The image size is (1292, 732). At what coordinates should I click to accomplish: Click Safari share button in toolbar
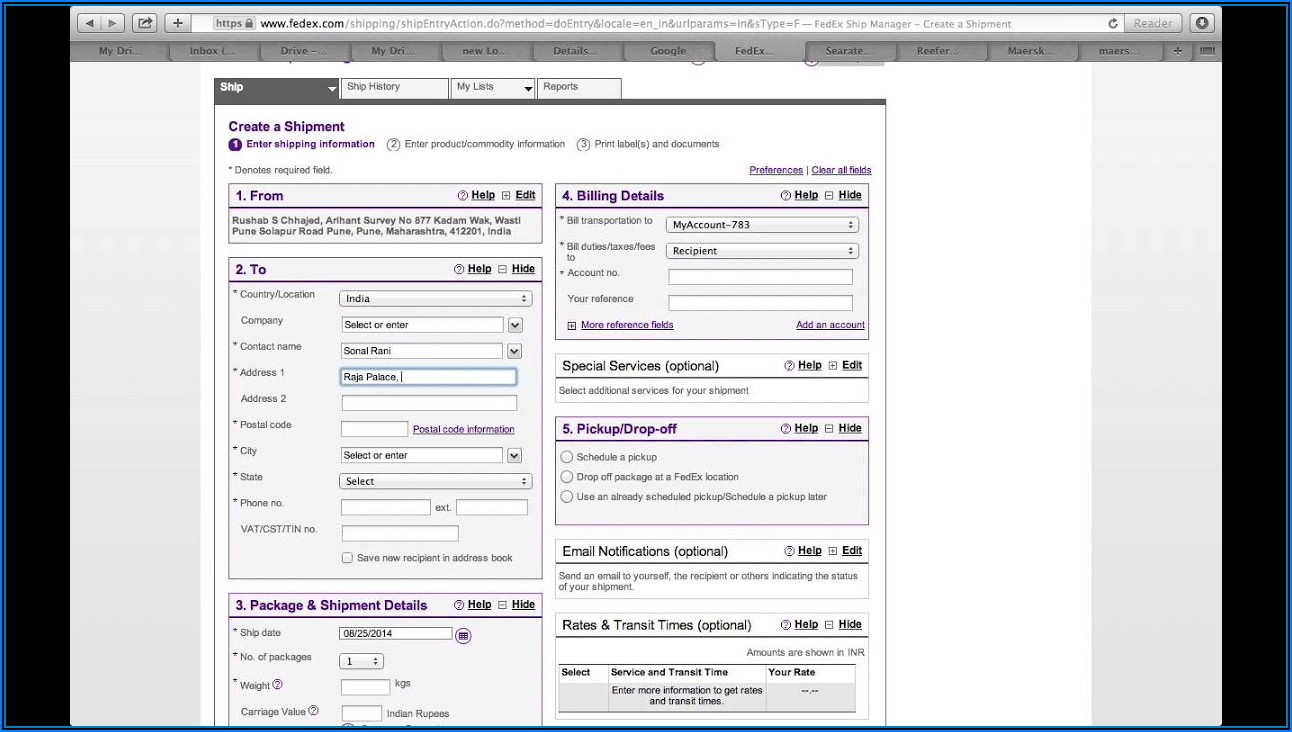pyautogui.click(x=145, y=23)
